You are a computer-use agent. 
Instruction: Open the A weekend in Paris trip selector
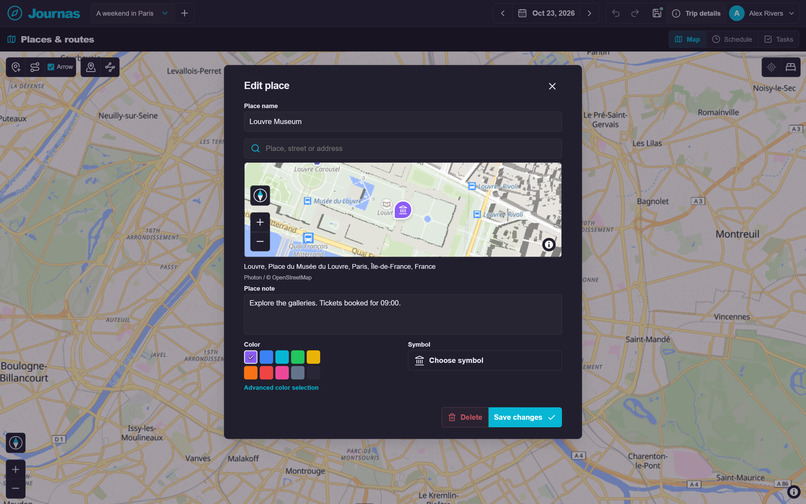132,13
